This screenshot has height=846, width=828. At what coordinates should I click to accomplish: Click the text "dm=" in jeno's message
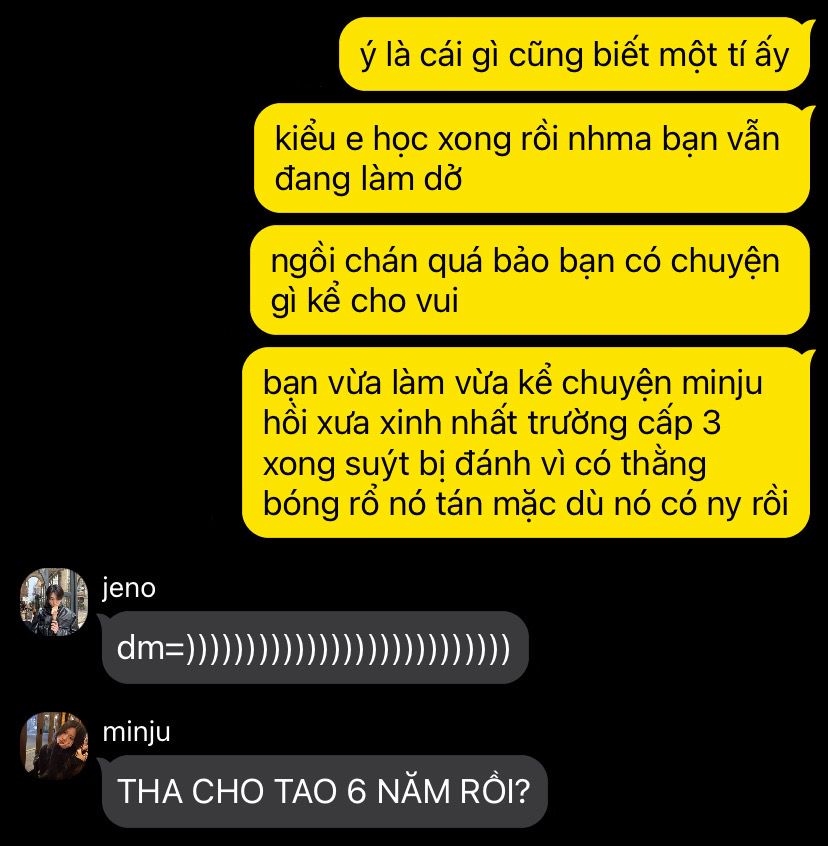[x=150, y=647]
